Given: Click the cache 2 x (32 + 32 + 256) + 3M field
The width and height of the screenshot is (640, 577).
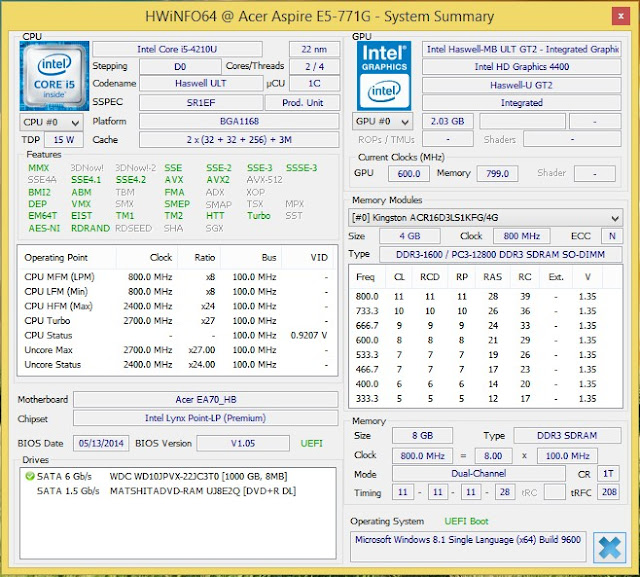Looking at the screenshot, I should [239, 140].
